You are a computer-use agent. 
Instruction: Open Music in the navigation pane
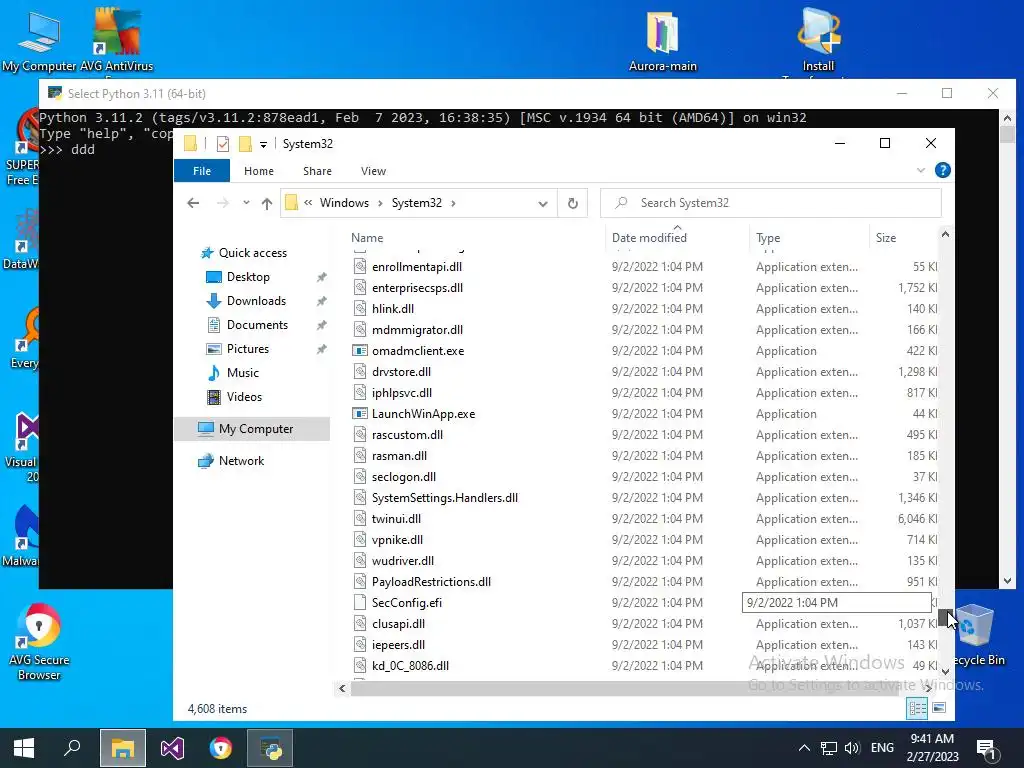[242, 373]
